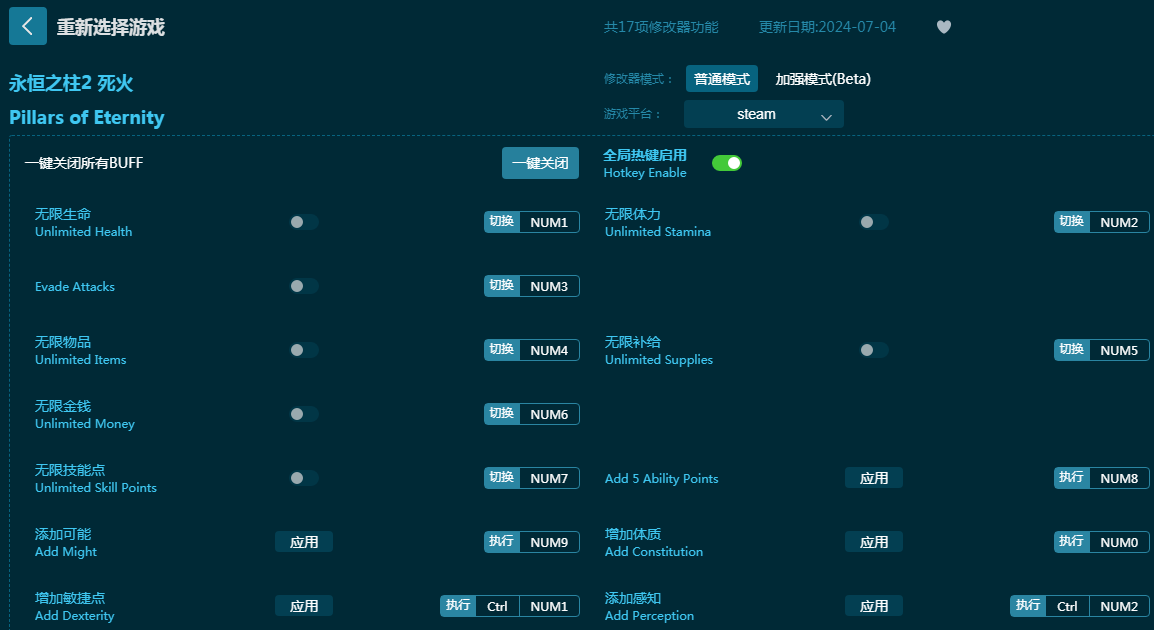Edit NUM6 hotkey for Unlimited Money
The width and height of the screenshot is (1154, 630).
point(549,414)
